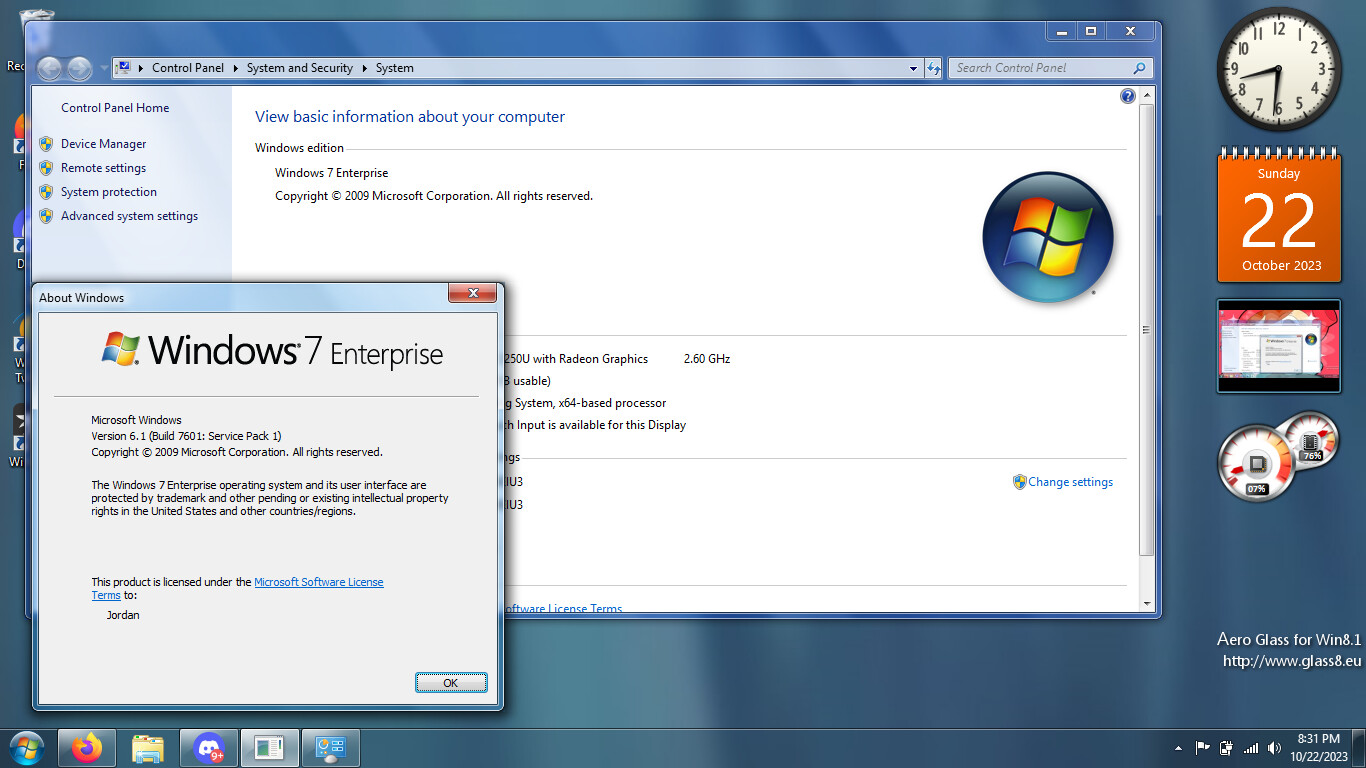Launch Firefox from the taskbar
This screenshot has width=1366, height=768.
click(87, 748)
